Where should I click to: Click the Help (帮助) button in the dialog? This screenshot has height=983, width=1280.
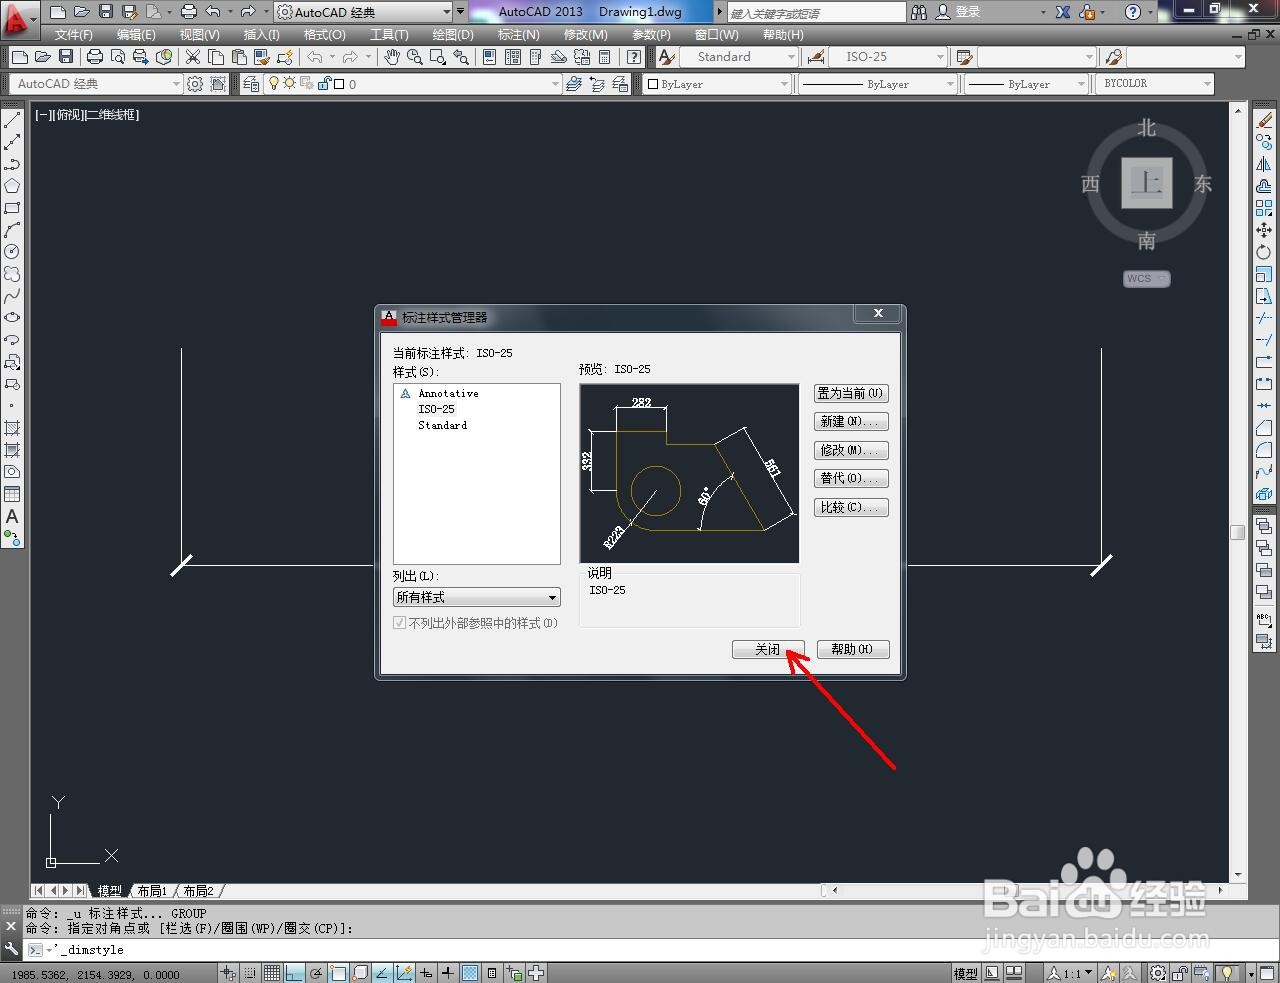[x=852, y=649]
